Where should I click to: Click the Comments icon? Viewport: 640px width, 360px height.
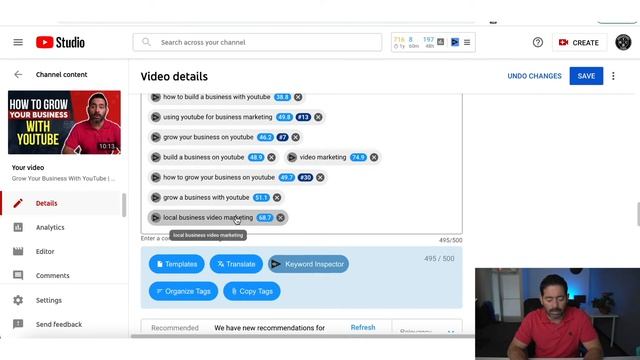tap(18, 276)
